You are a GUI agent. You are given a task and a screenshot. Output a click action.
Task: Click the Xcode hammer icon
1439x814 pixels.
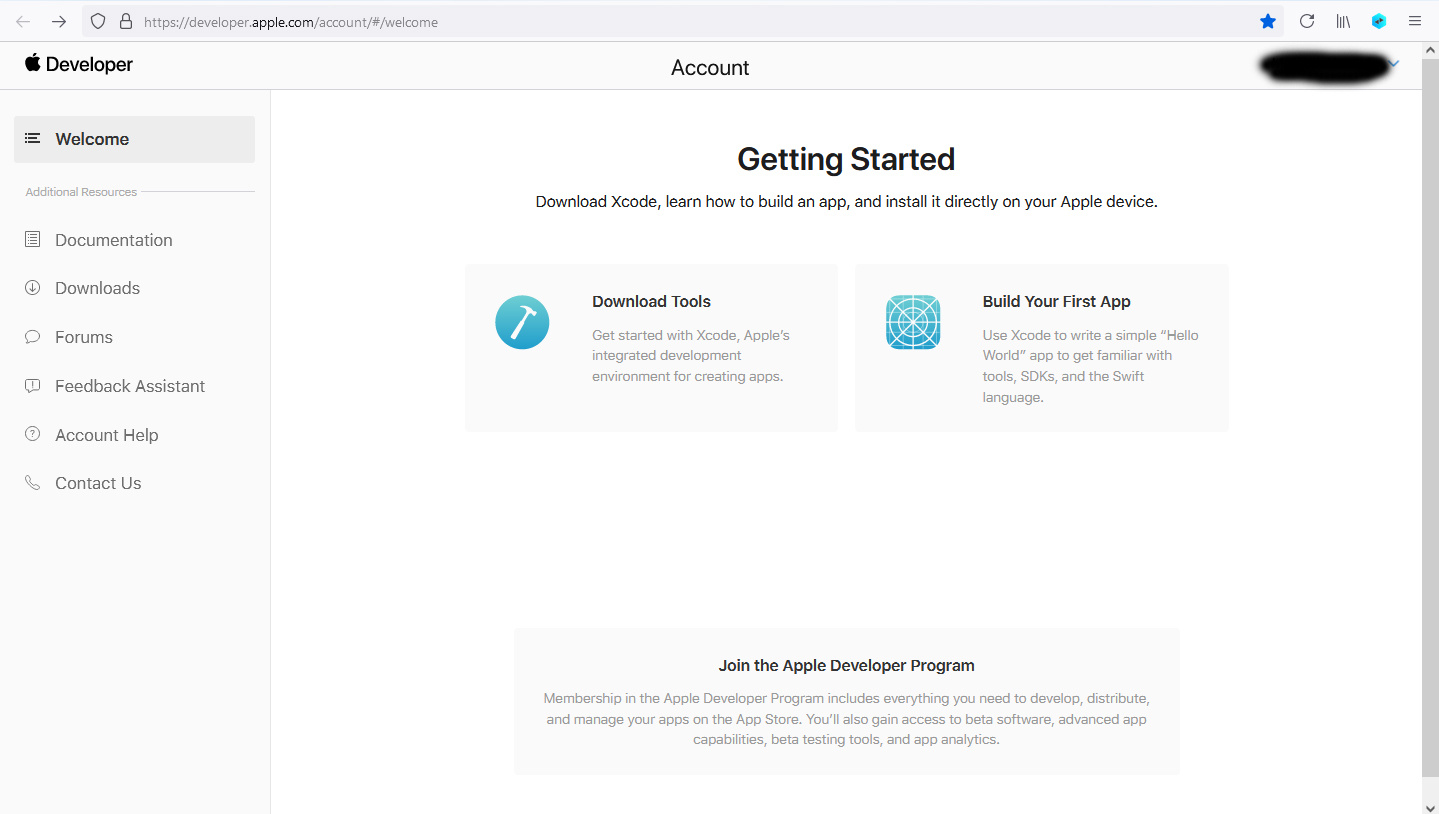click(x=522, y=322)
